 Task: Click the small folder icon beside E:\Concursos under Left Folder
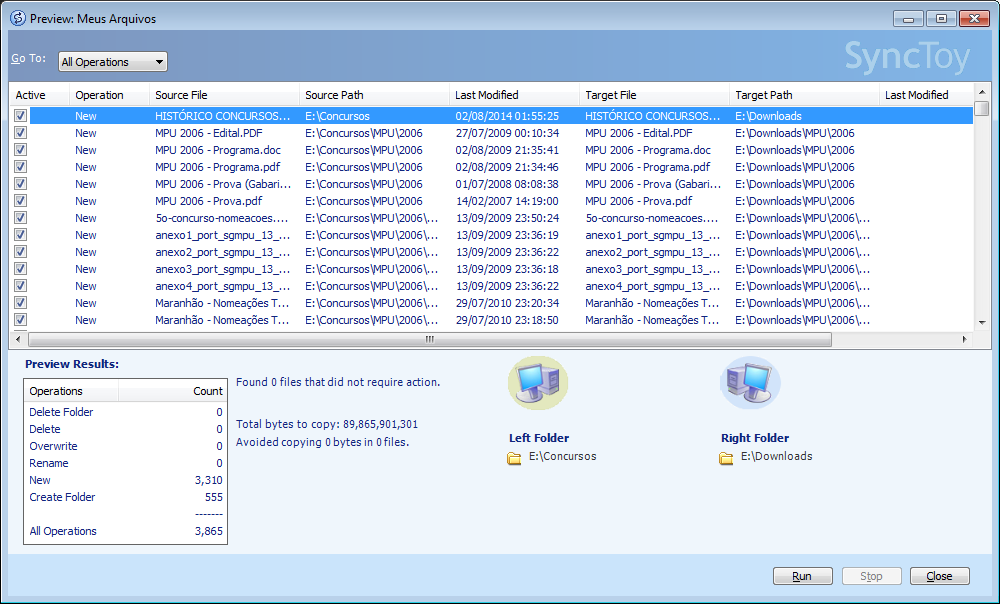[x=514, y=458]
